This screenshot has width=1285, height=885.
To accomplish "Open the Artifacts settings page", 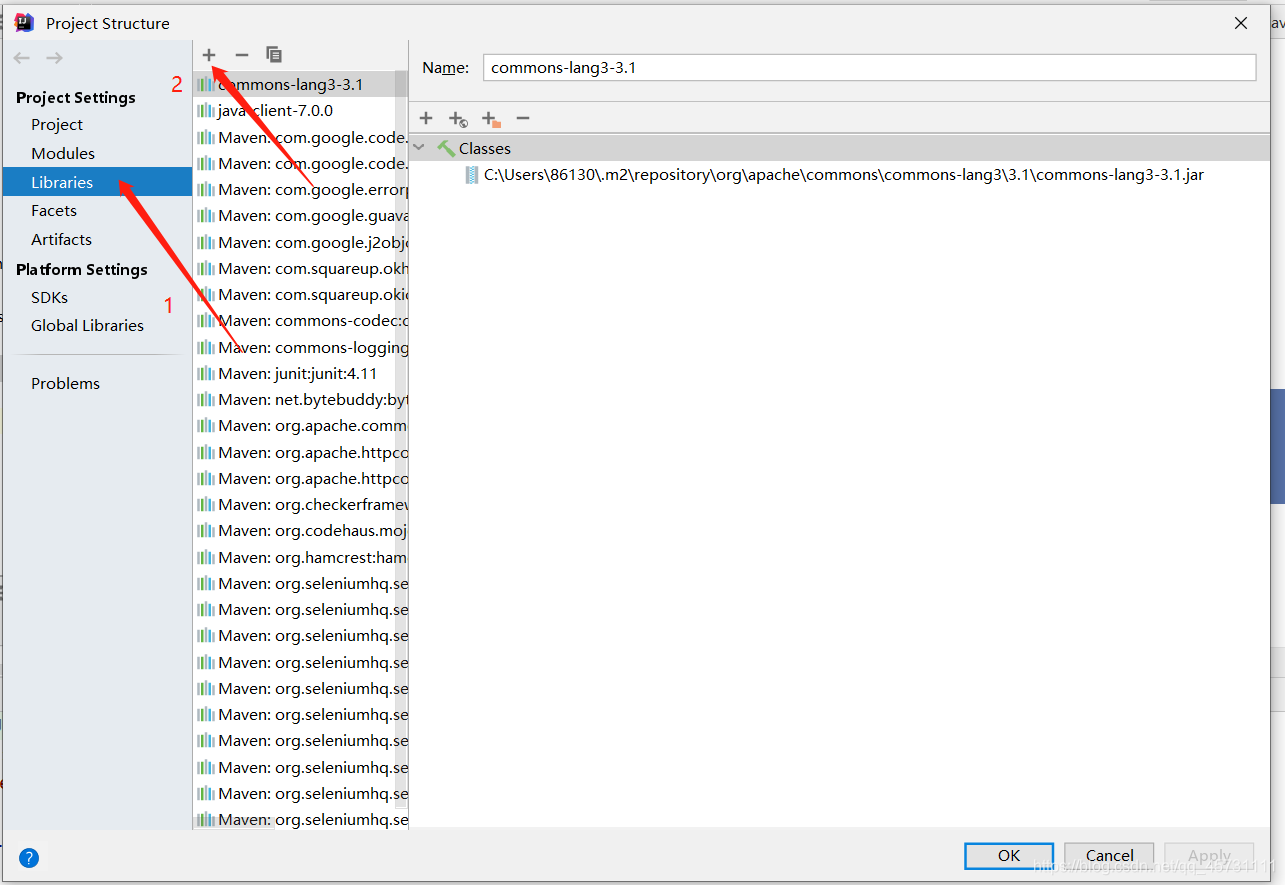I will pos(61,239).
